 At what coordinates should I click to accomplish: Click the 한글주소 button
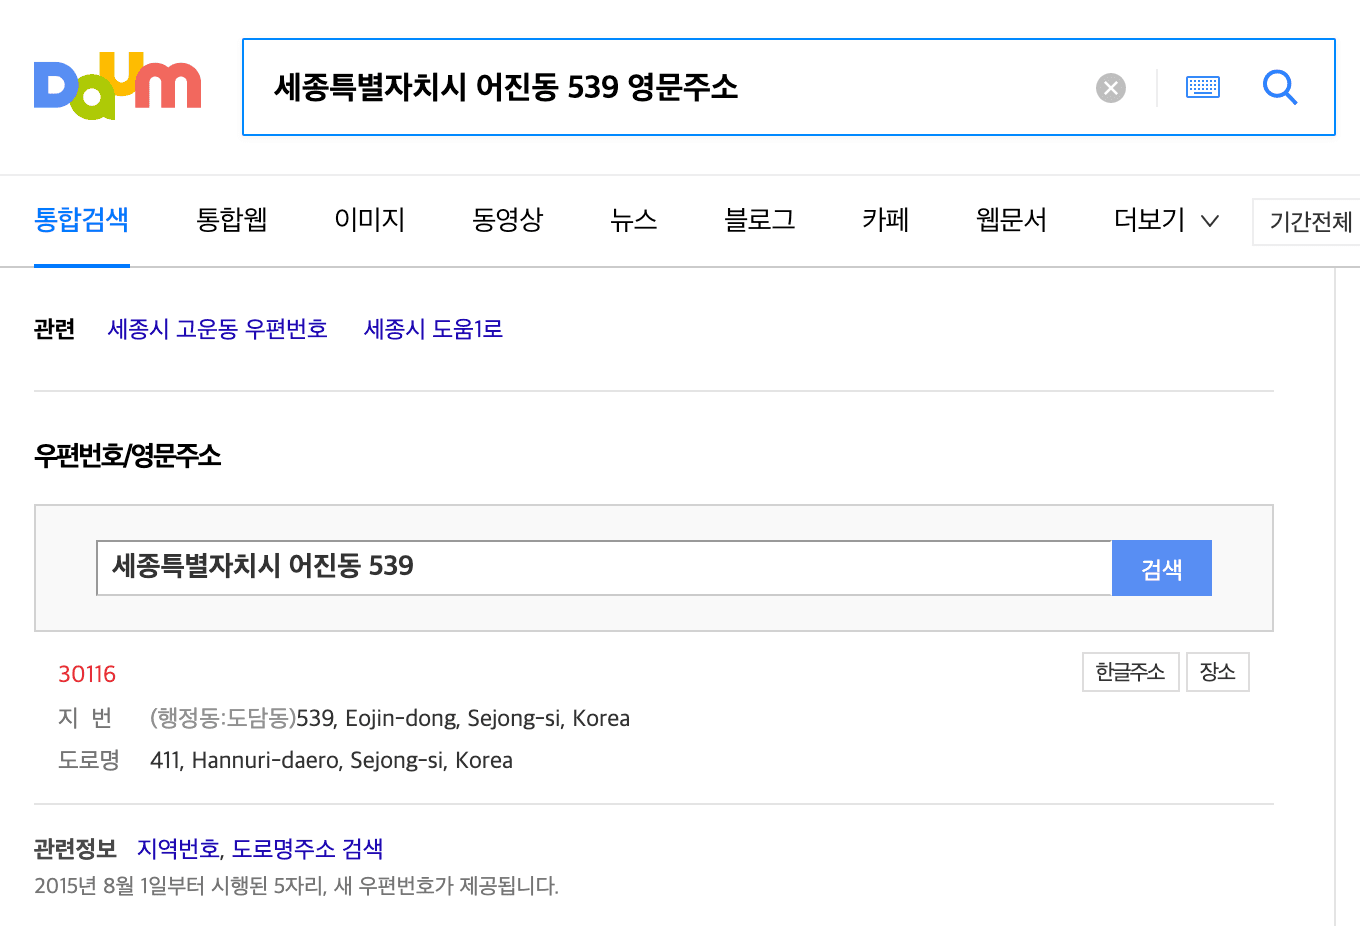(1130, 671)
